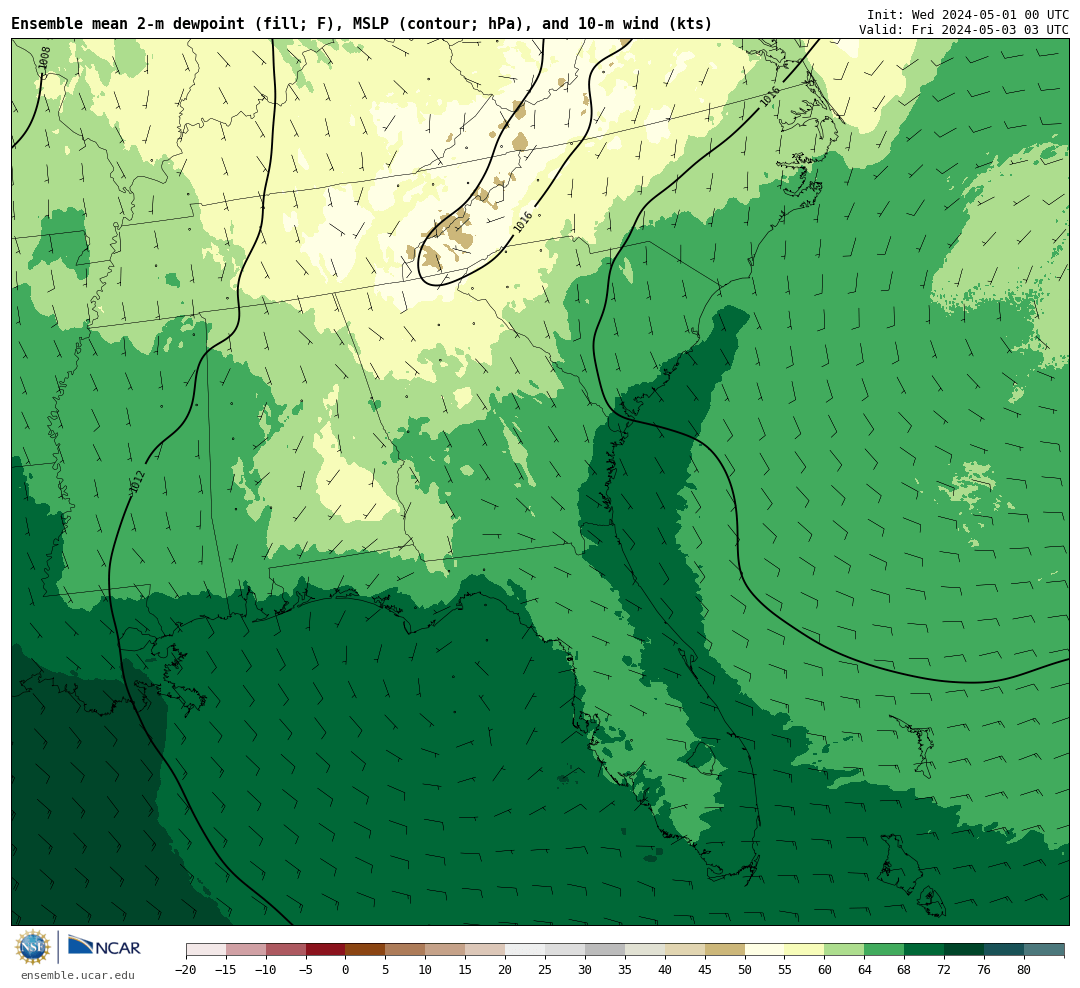Image resolution: width=1080 pixels, height=988 pixels.
Task: Open the ensemble.ucar.edu link
Action: pos(78,975)
